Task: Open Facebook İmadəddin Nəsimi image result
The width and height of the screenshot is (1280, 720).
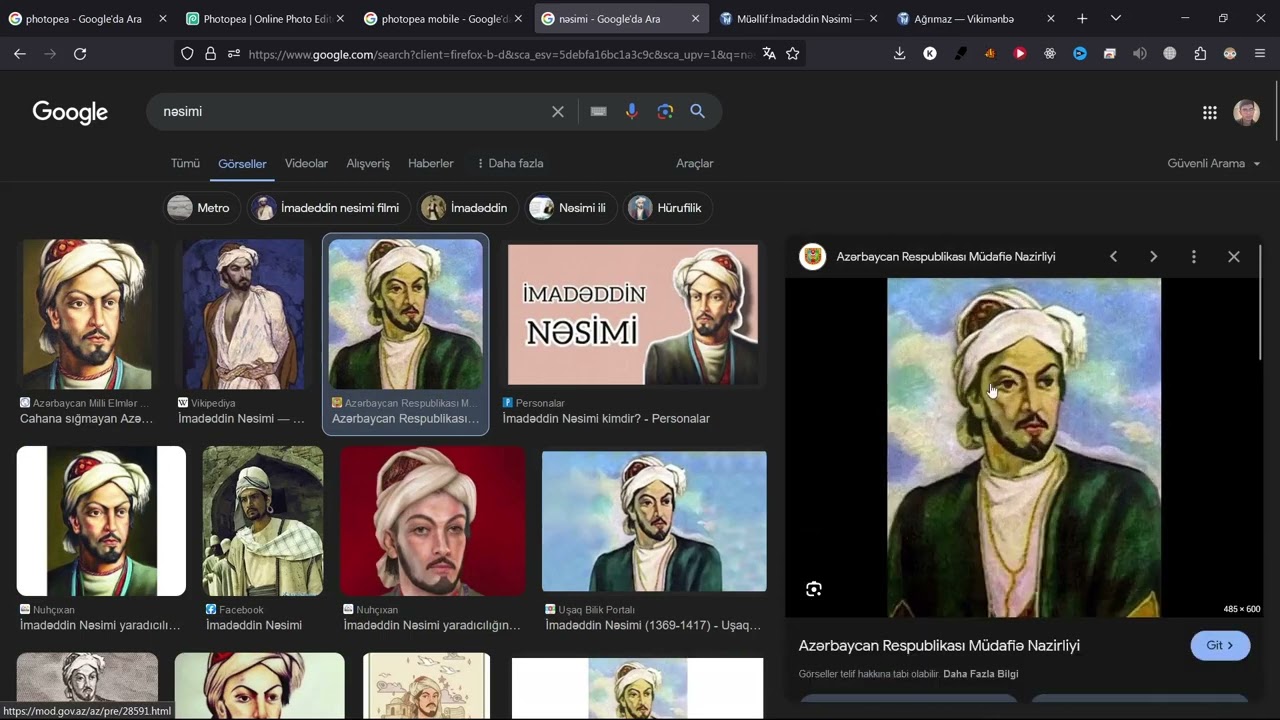Action: pyautogui.click(x=263, y=521)
